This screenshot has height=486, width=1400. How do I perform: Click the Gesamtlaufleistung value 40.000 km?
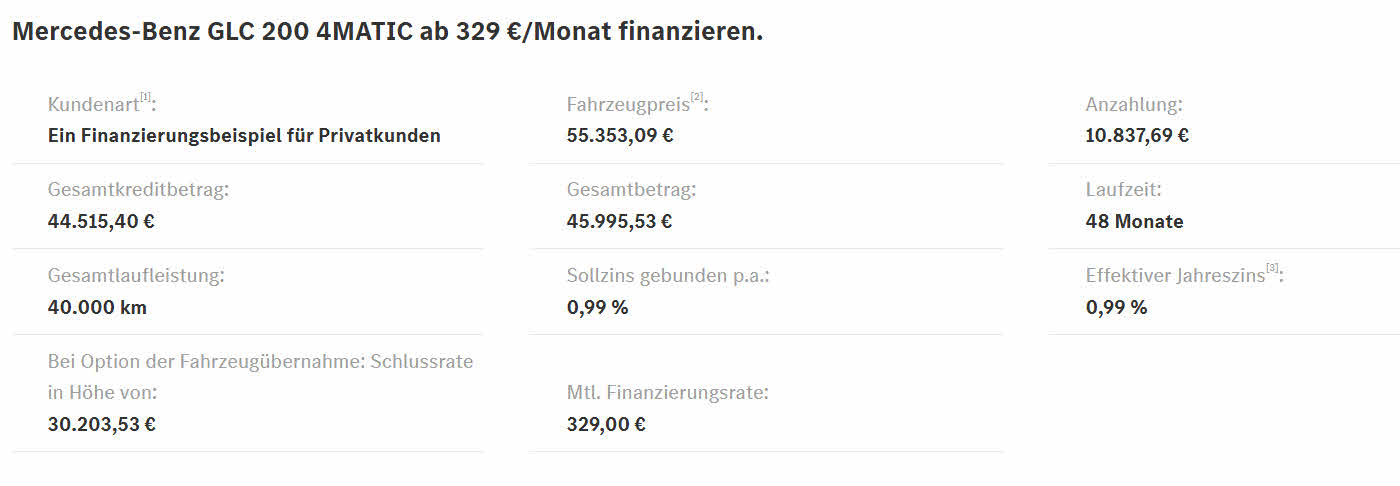[97, 308]
